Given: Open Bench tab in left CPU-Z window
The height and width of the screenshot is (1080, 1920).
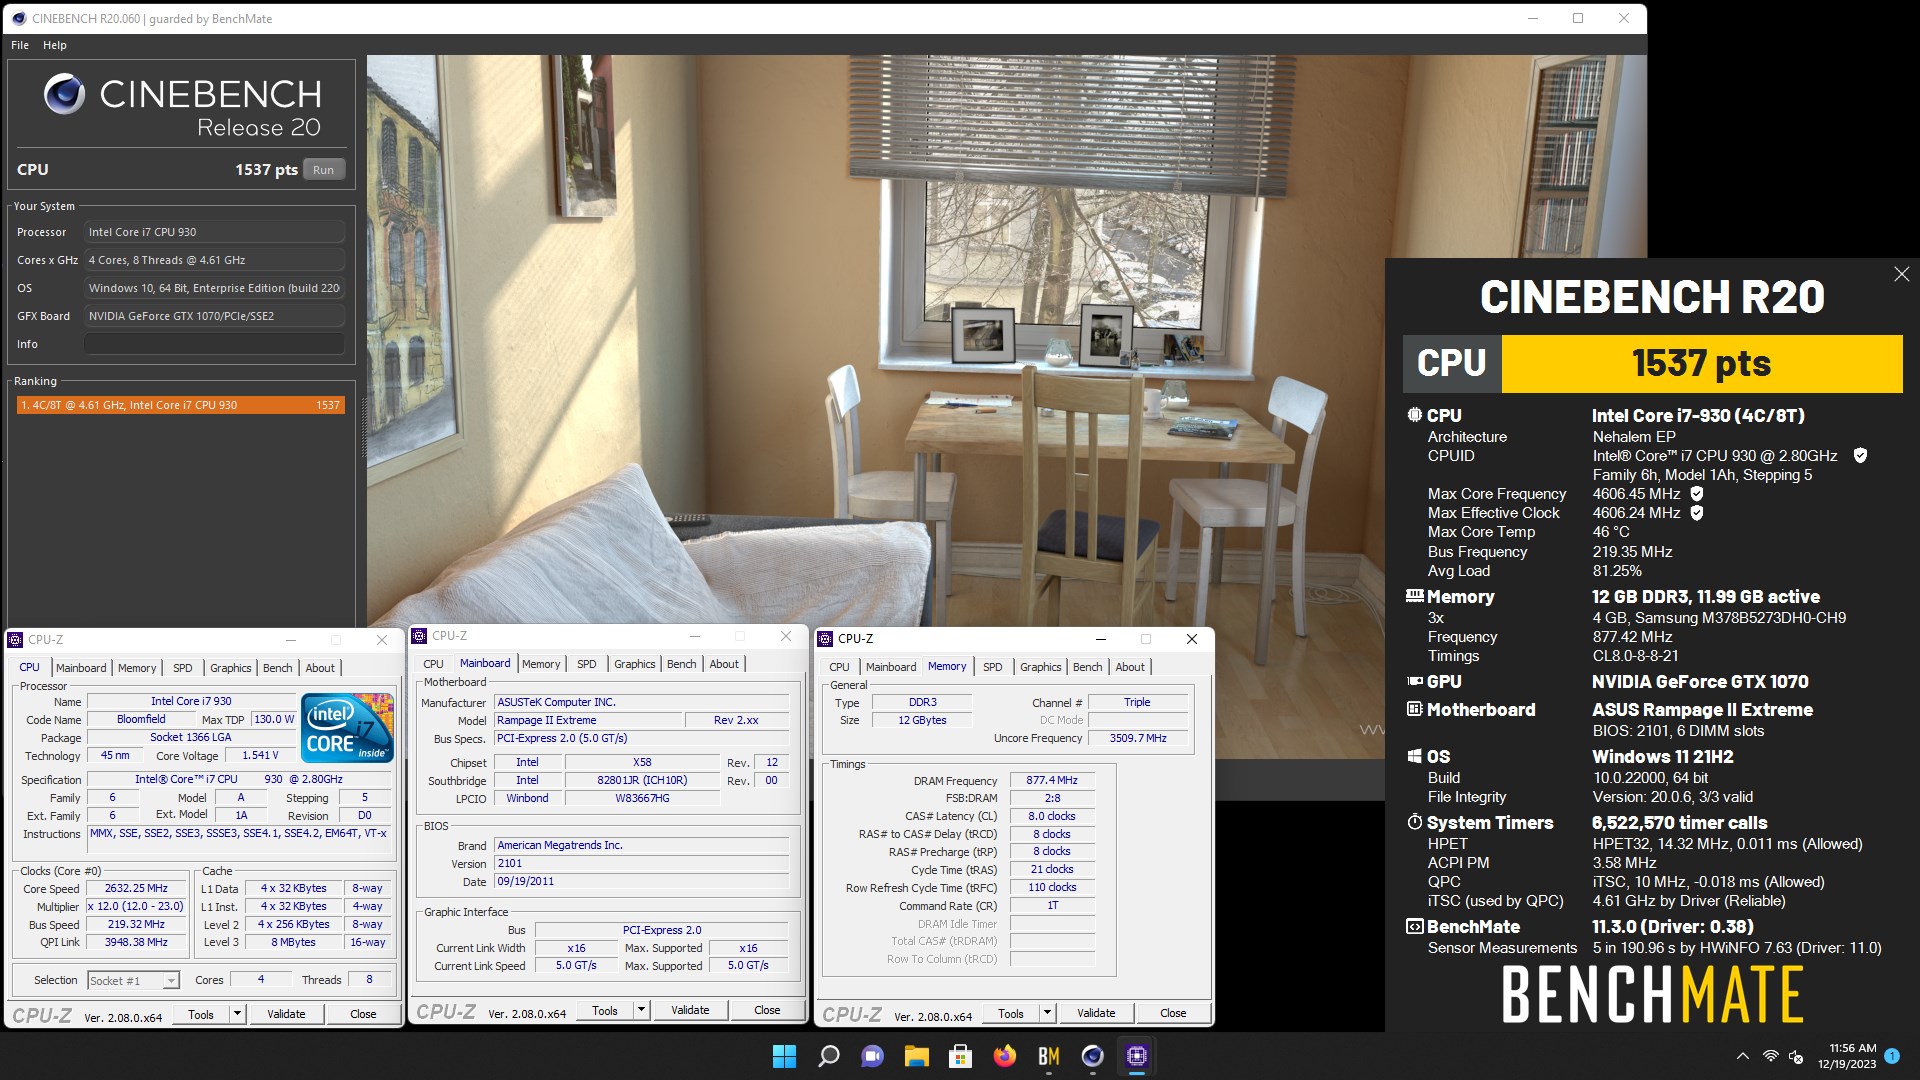Looking at the screenshot, I should pyautogui.click(x=278, y=668).
